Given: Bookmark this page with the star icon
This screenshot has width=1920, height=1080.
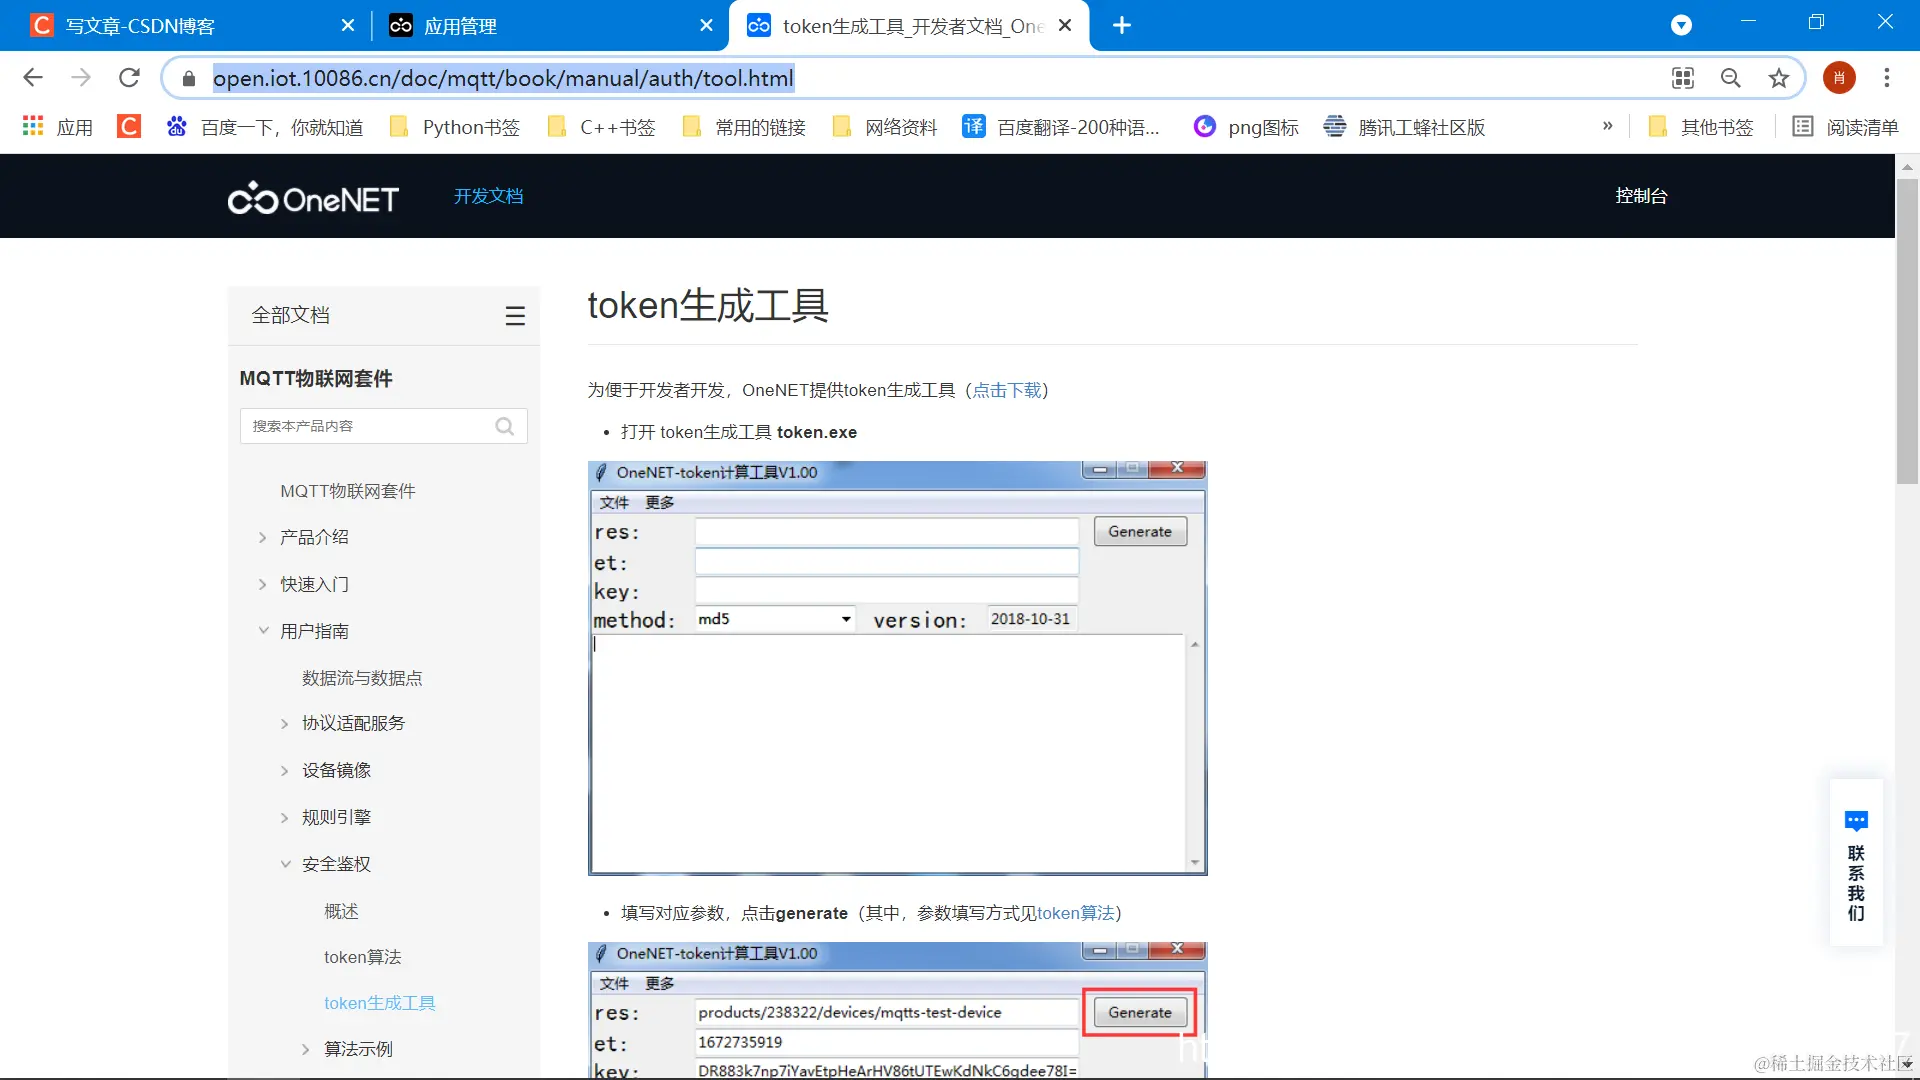Looking at the screenshot, I should [1778, 78].
